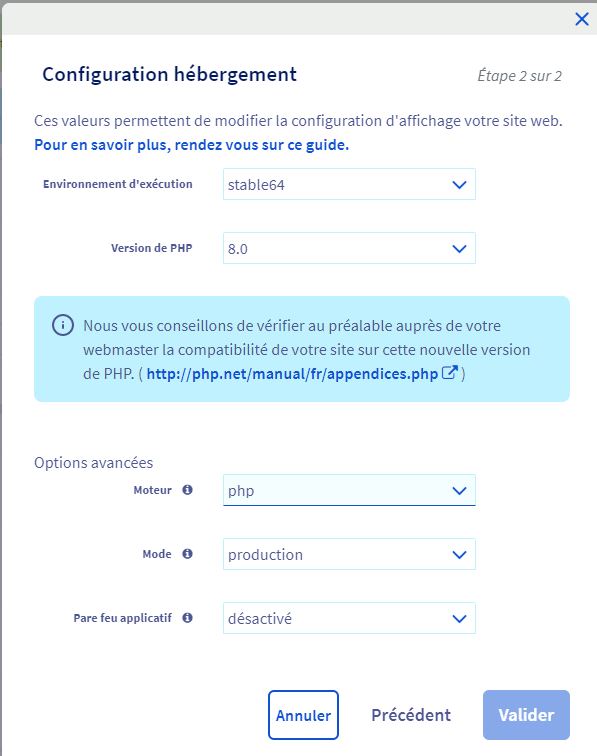Open the Pare feu applicatif dropdown showing désactivé
The width and height of the screenshot is (597, 756).
(x=349, y=618)
